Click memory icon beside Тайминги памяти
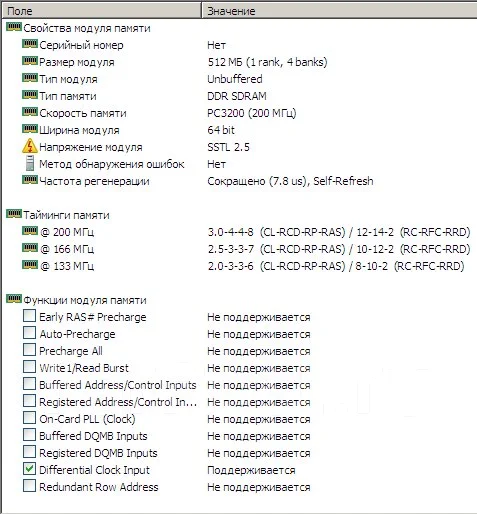Screen dimensions: 477x514 pyautogui.click(x=14, y=214)
